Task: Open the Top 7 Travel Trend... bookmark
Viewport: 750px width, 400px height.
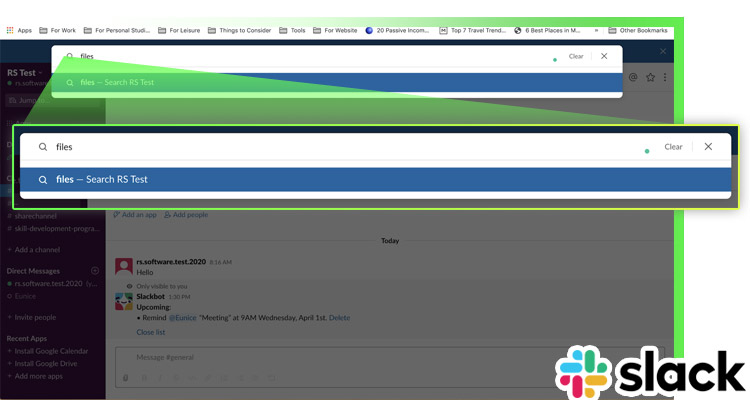Action: (473, 30)
